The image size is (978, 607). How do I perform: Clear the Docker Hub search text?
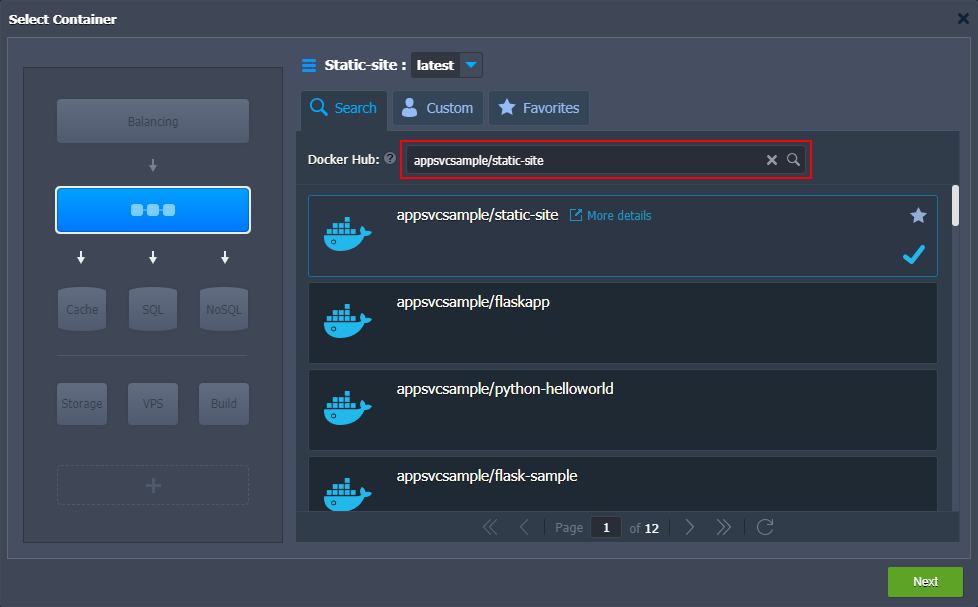(x=772, y=160)
